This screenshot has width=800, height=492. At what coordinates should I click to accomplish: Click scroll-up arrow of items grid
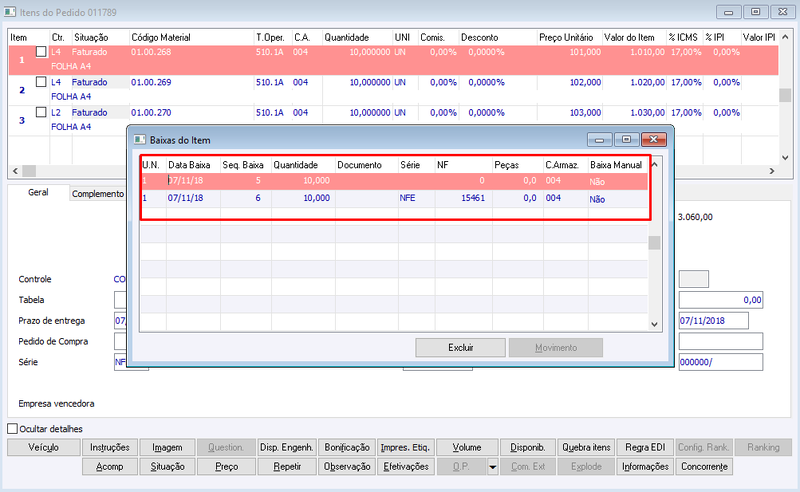785,37
